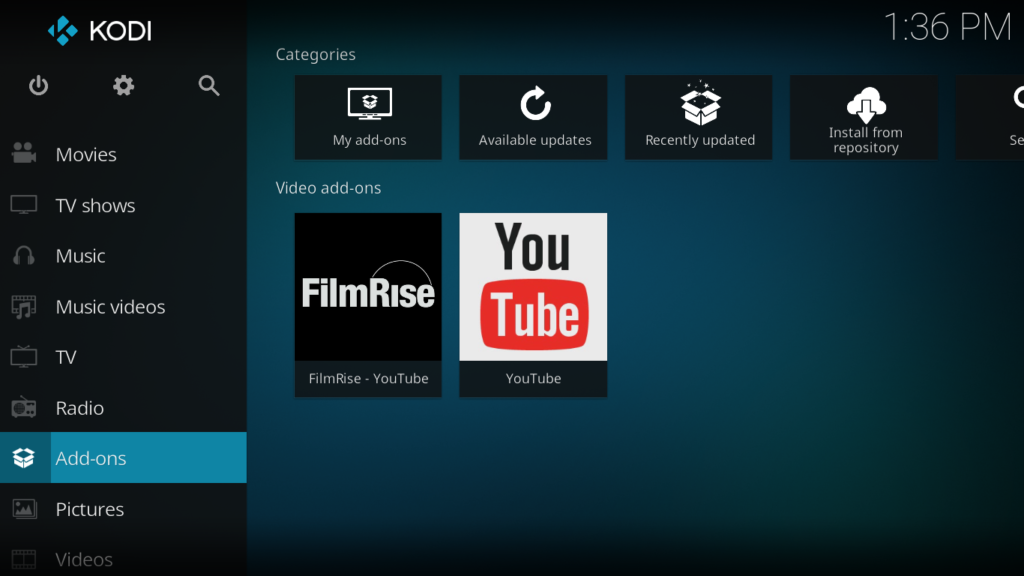
Task: Click the Add-ons box icon
Action: click(24, 458)
